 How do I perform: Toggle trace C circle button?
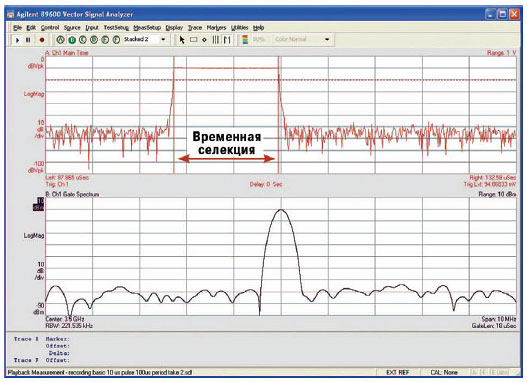(83, 40)
